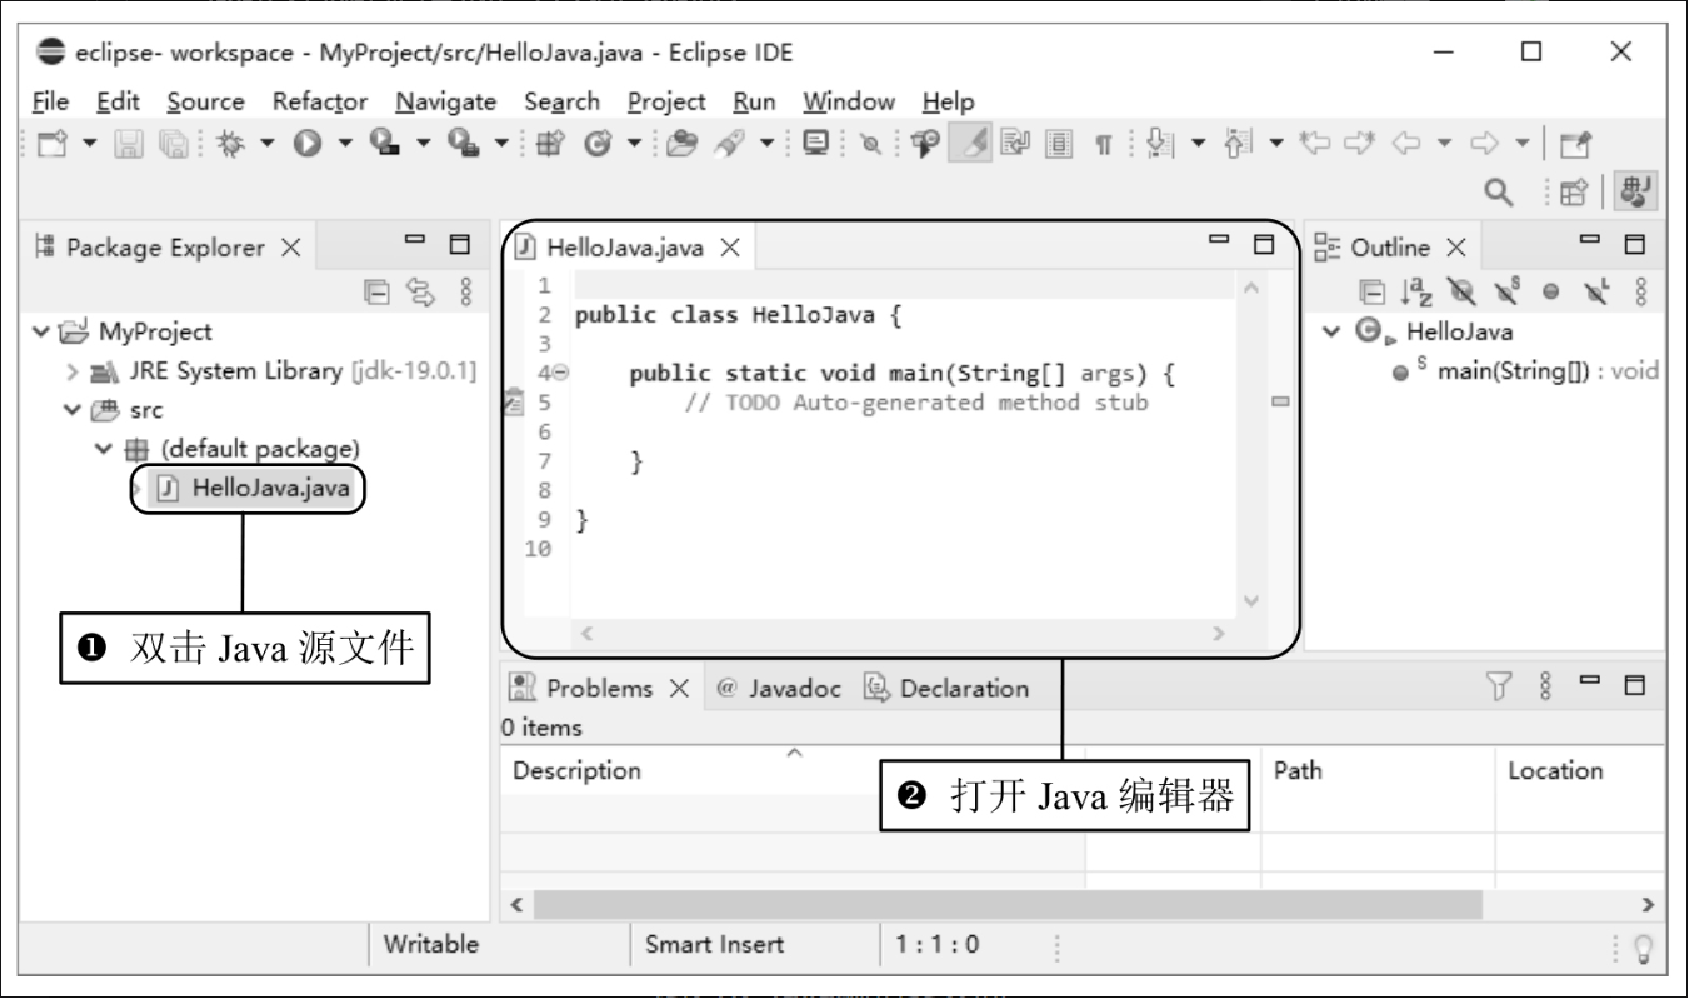1688x998 pixels.
Task: Click the Forward navigation arrow
Action: click(1484, 144)
